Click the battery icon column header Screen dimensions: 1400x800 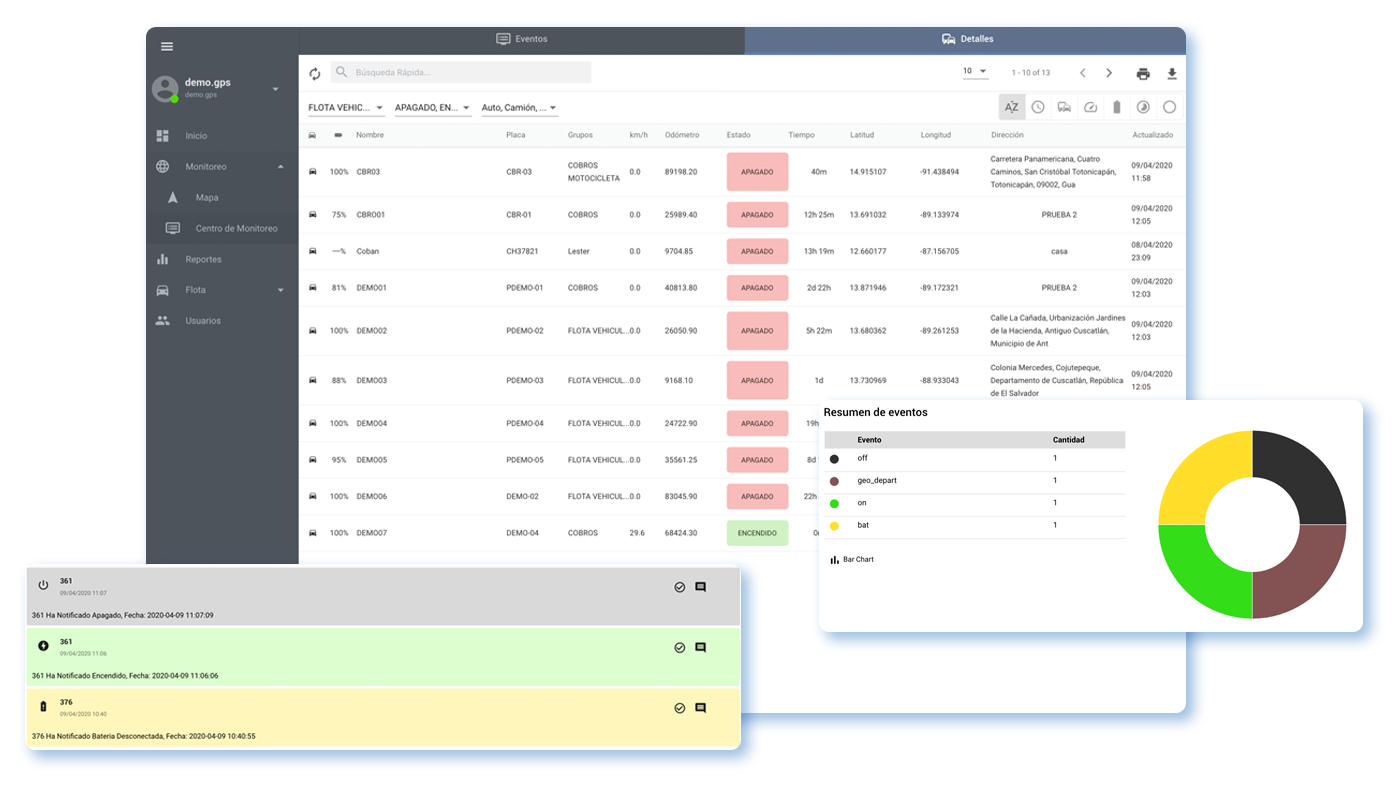339,135
